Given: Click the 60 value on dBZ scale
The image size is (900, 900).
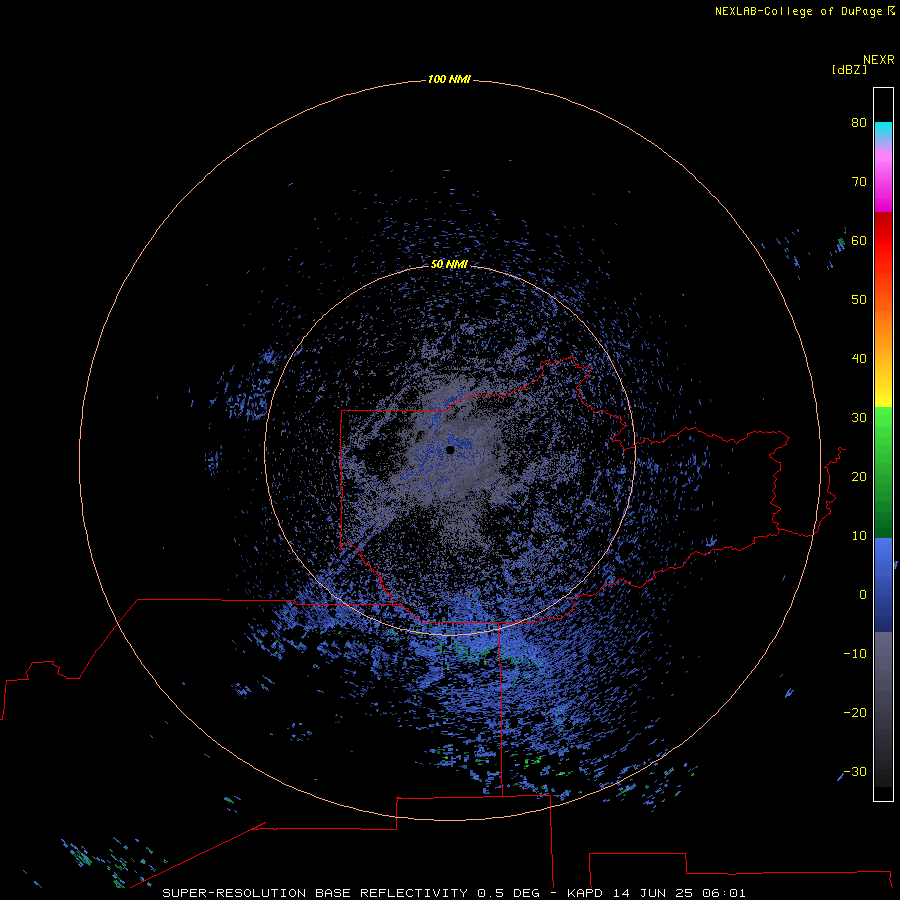Looking at the screenshot, I should [x=859, y=240].
